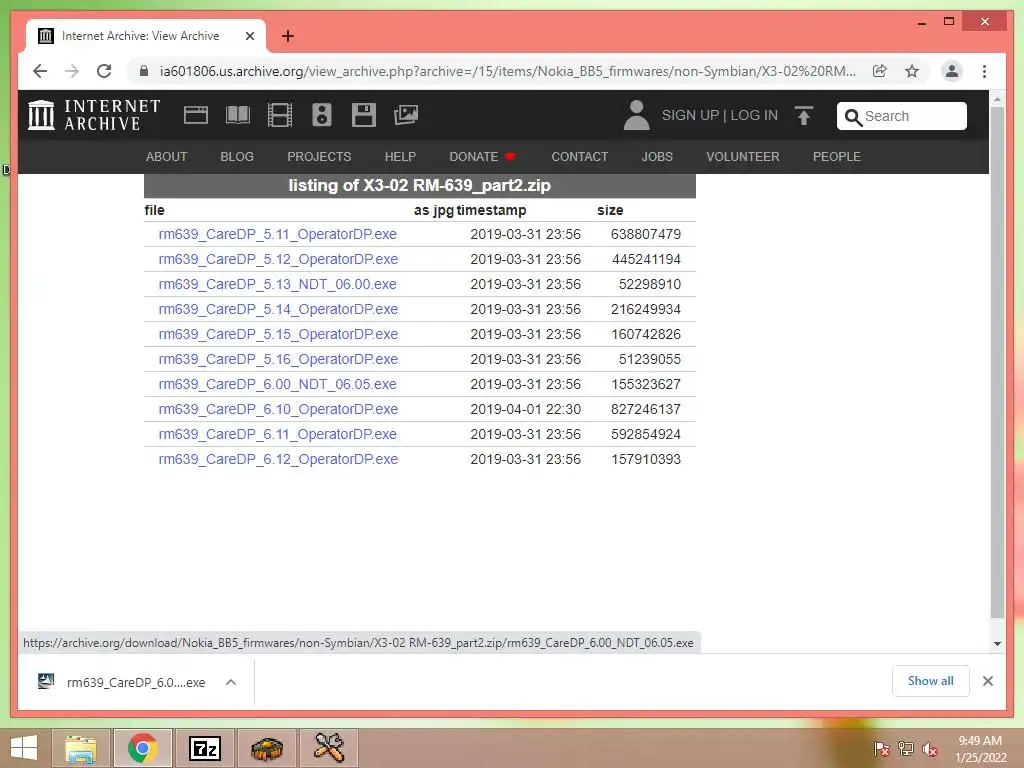The image size is (1024, 768).
Task: Download rm639_CareDP_5.11_OperatorDP.exe
Action: tap(278, 234)
